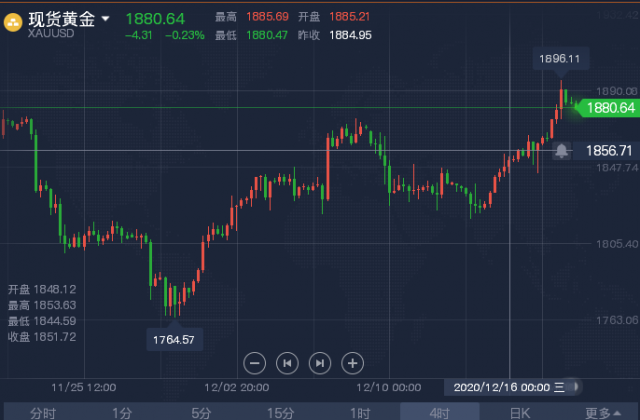The width and height of the screenshot is (640, 420).
Task: Click the price alert bell icon
Action: tap(562, 151)
